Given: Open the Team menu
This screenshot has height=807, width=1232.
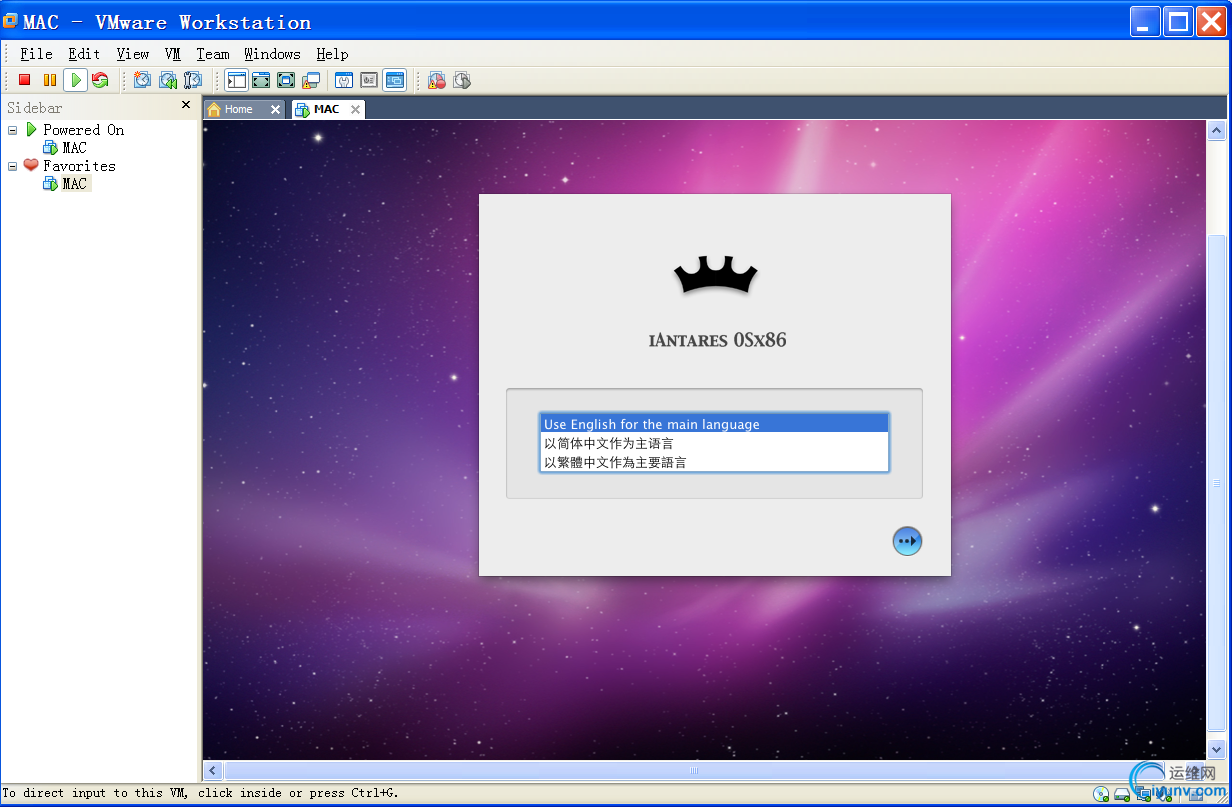Looking at the screenshot, I should pos(212,54).
